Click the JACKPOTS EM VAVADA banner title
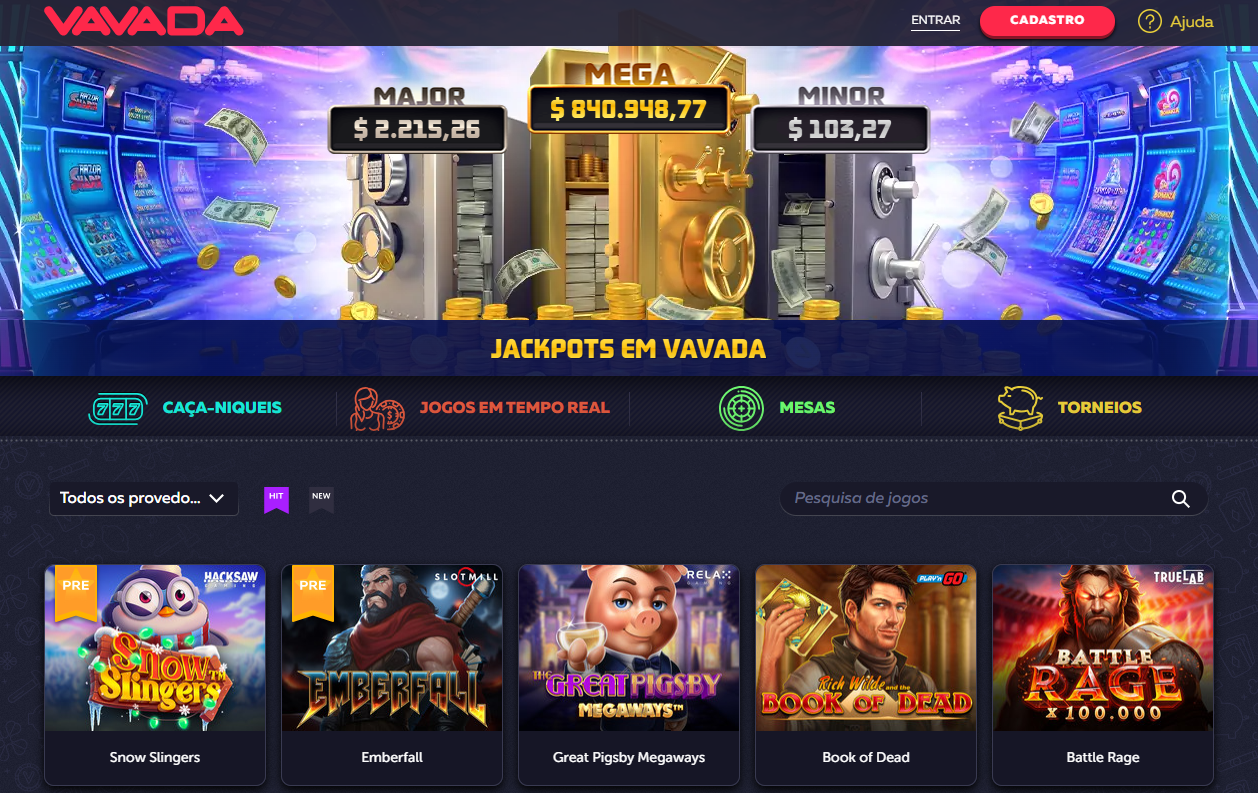1258x793 pixels. pyautogui.click(x=629, y=349)
